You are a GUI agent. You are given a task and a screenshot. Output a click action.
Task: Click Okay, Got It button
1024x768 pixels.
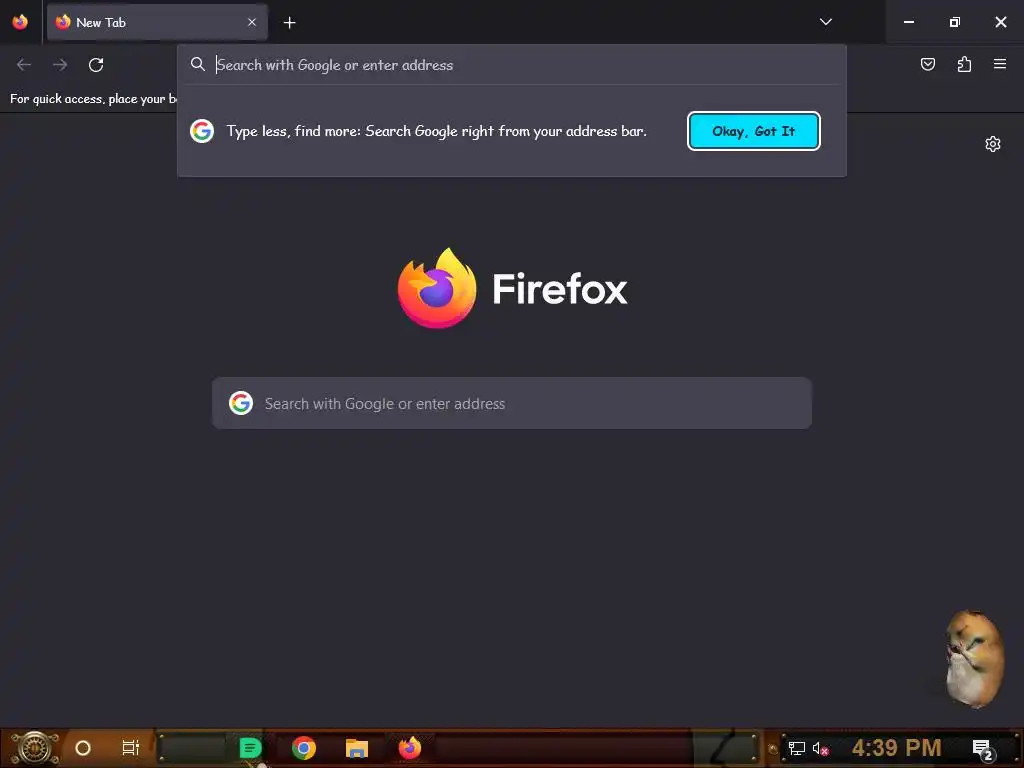coord(754,131)
